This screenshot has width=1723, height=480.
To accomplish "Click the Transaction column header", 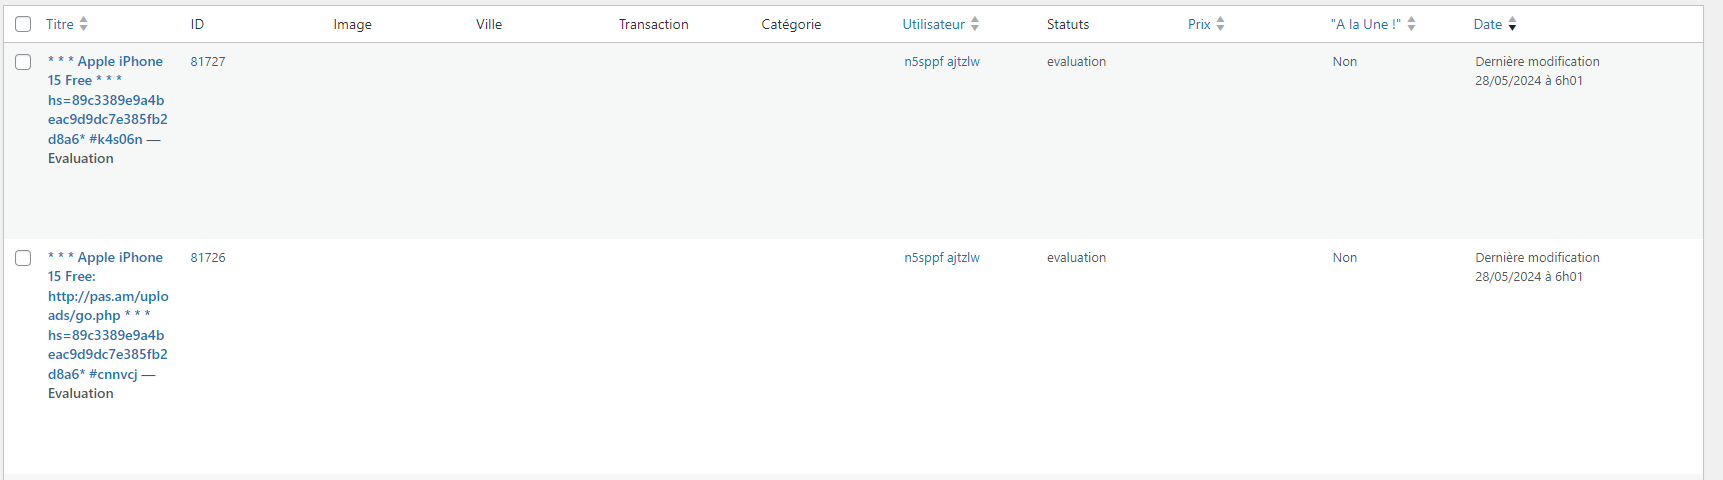I will pos(653,24).
